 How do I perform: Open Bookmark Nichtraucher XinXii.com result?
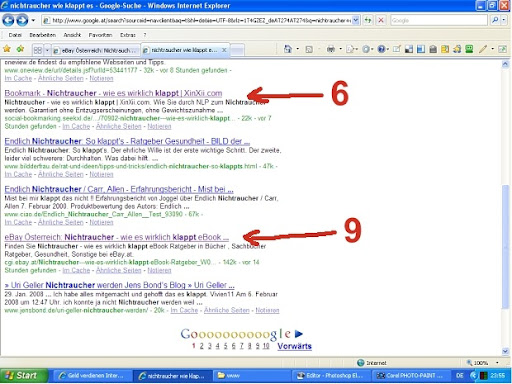(x=113, y=93)
